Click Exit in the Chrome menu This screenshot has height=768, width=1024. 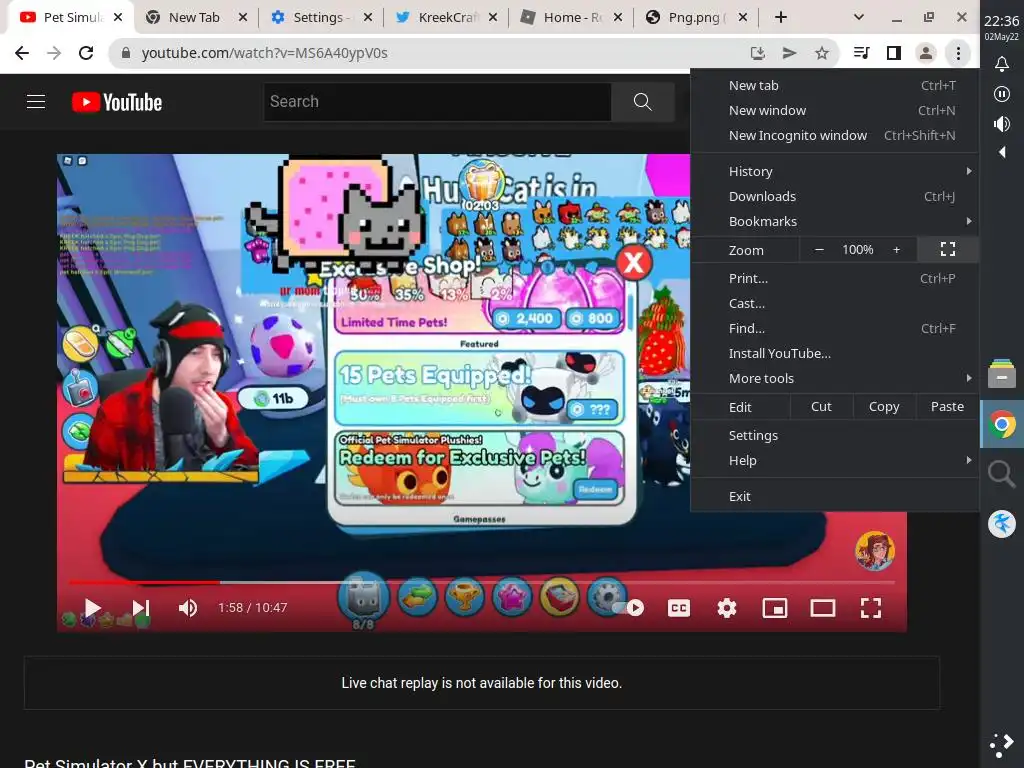pos(835,496)
